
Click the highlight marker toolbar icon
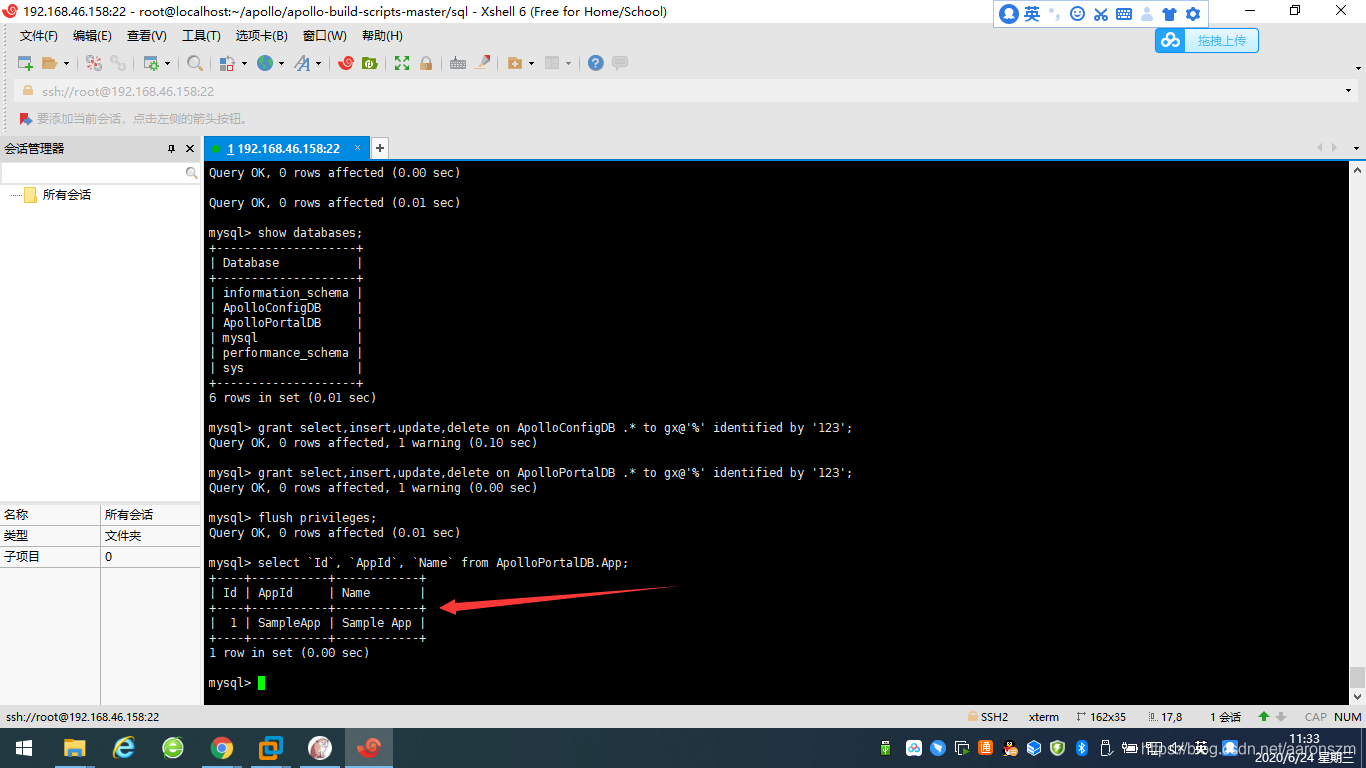click(x=483, y=63)
